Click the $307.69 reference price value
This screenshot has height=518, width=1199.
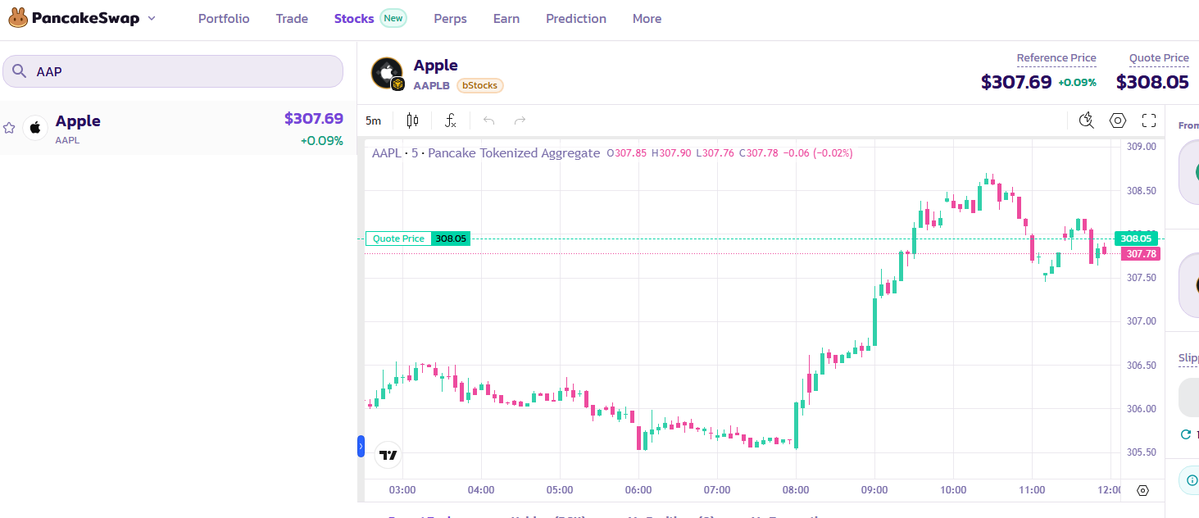point(1016,82)
